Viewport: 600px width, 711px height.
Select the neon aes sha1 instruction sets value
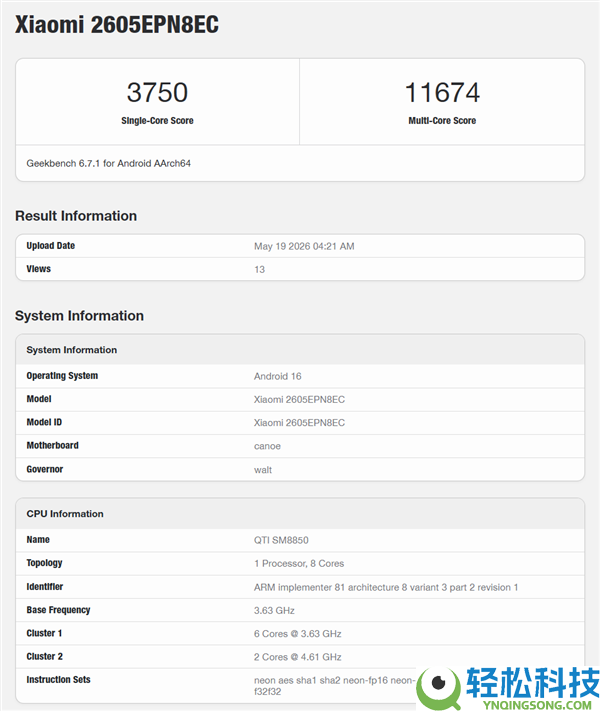(x=335, y=686)
